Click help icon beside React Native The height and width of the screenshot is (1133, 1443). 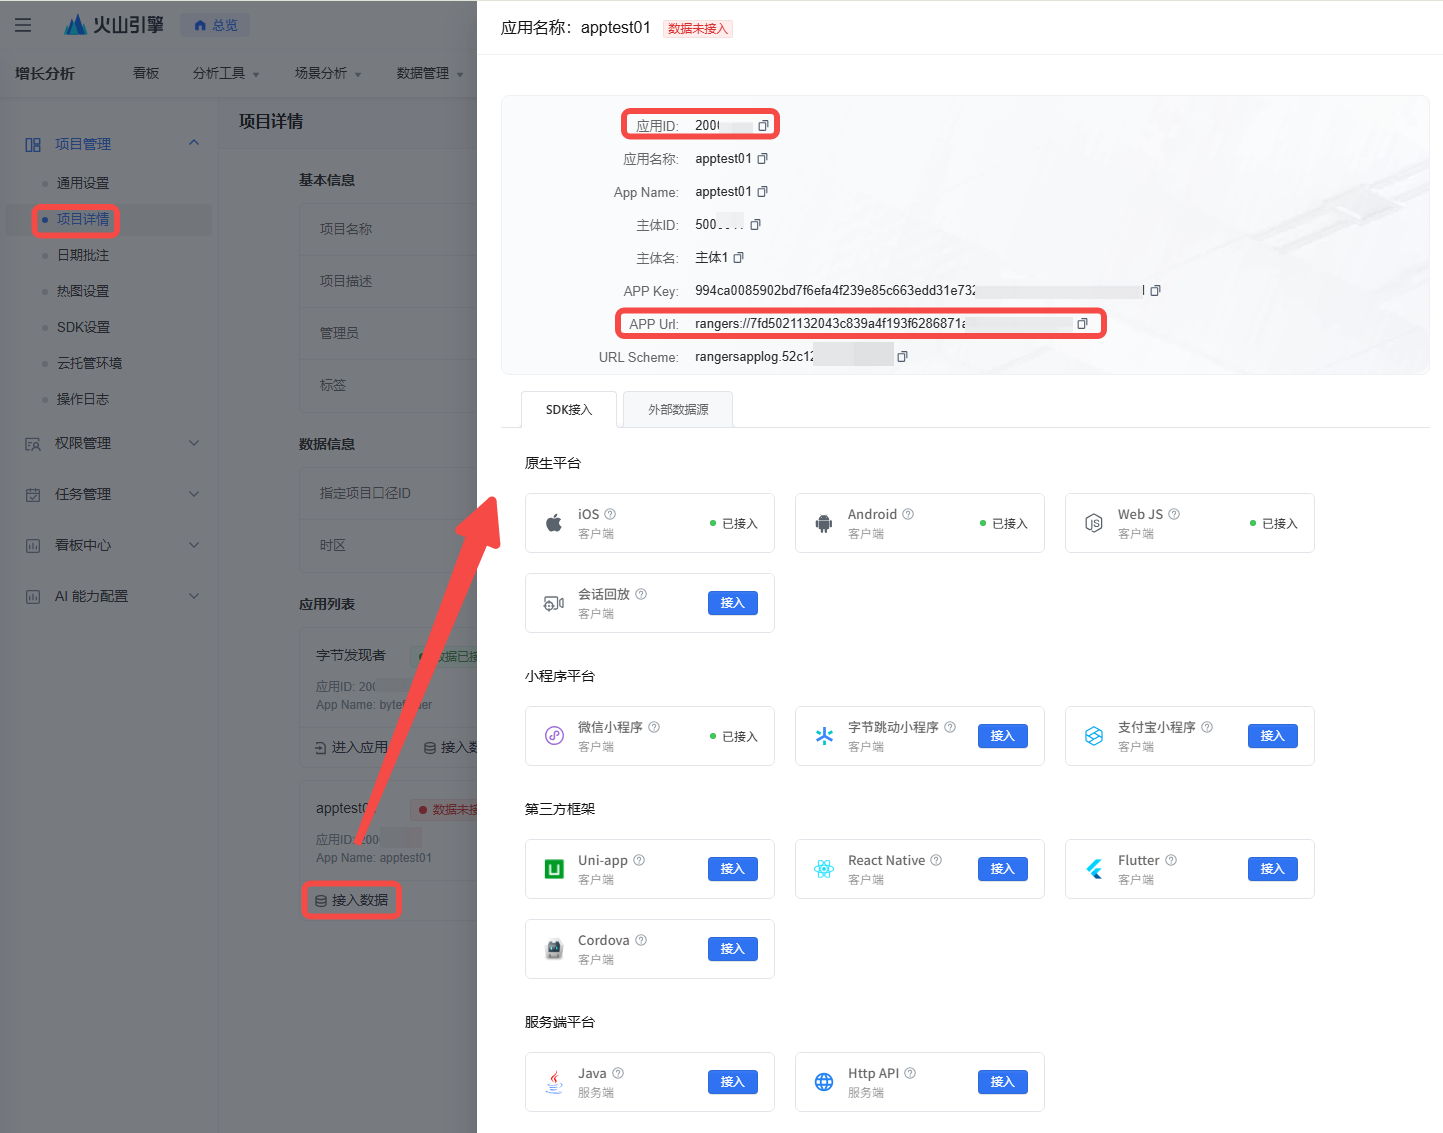click(936, 860)
